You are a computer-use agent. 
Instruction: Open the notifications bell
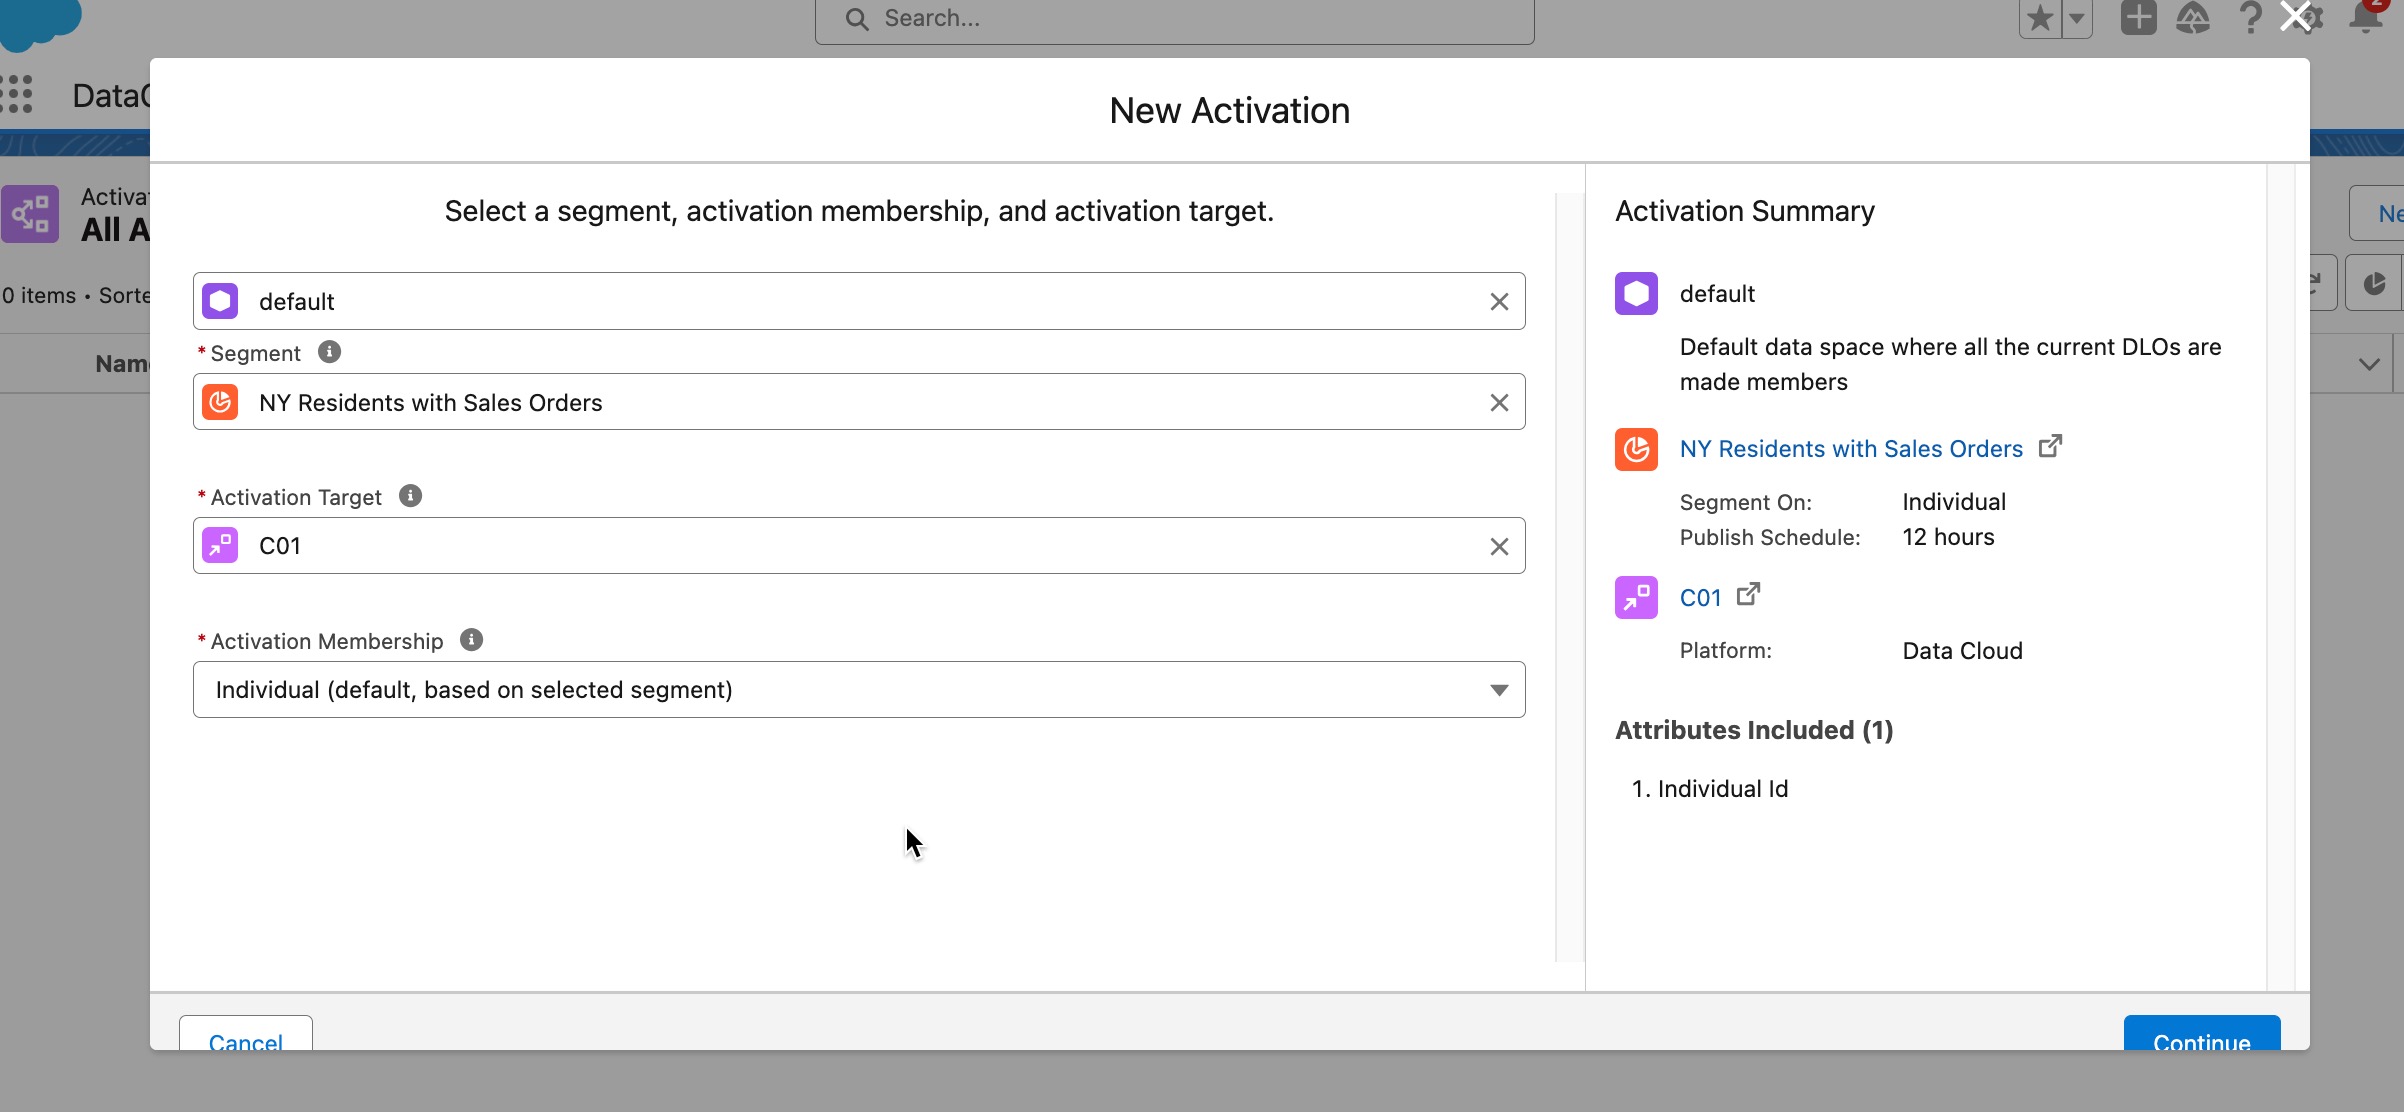pos(2366,17)
